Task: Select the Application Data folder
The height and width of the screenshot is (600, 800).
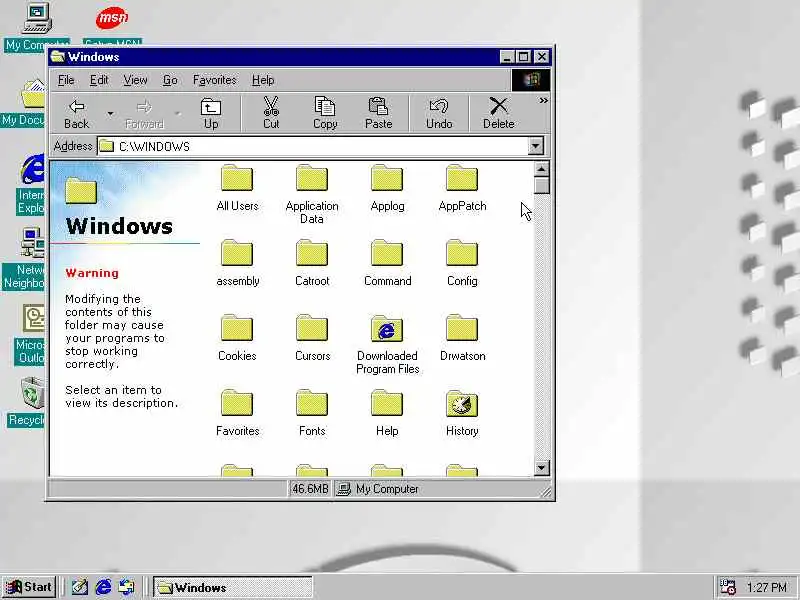Action: point(312,194)
